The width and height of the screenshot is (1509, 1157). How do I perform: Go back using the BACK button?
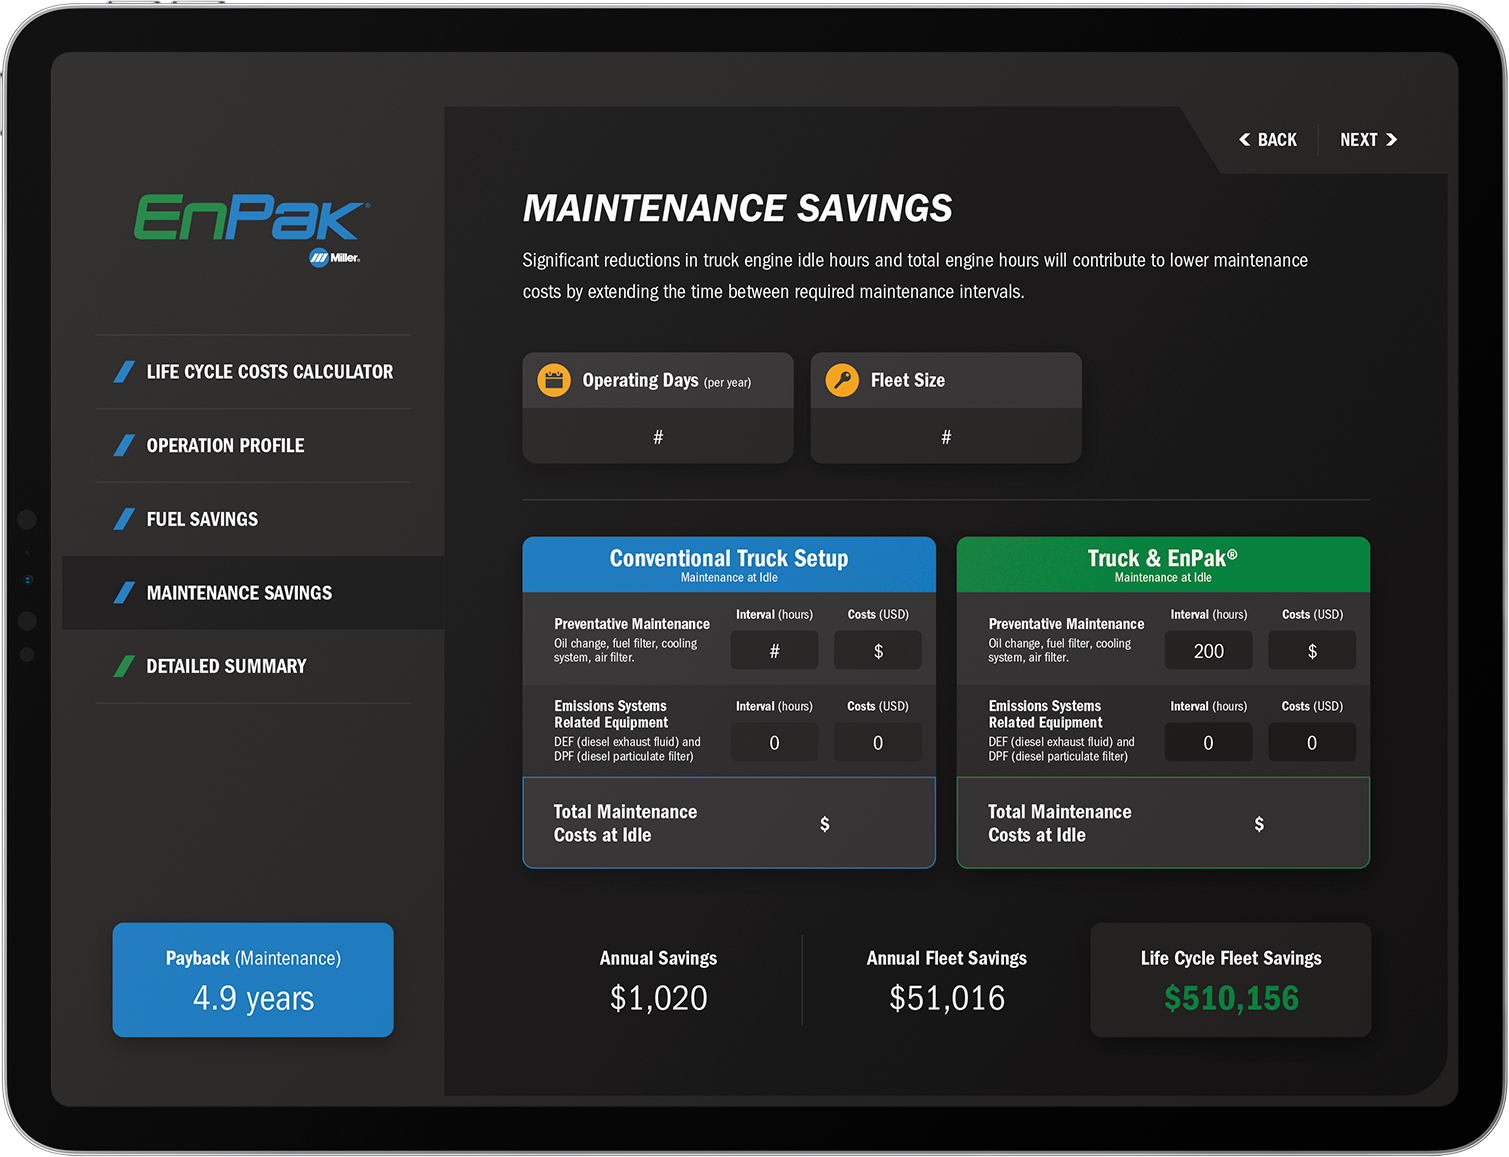[x=1268, y=140]
